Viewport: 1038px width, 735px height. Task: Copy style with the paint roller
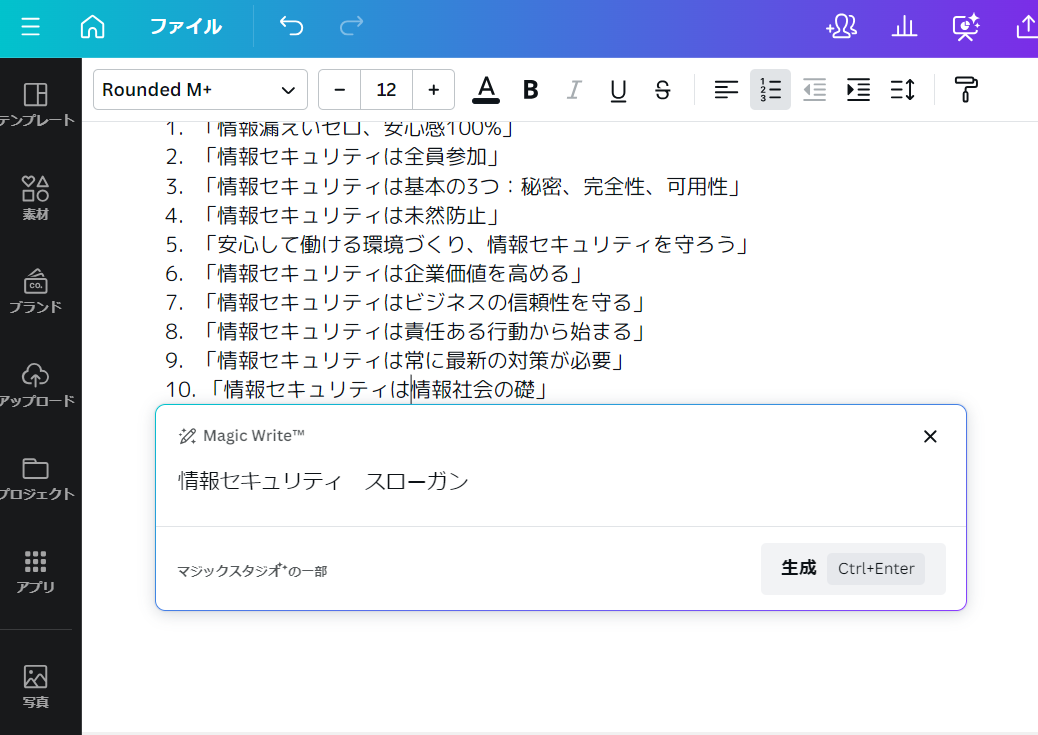pos(966,89)
